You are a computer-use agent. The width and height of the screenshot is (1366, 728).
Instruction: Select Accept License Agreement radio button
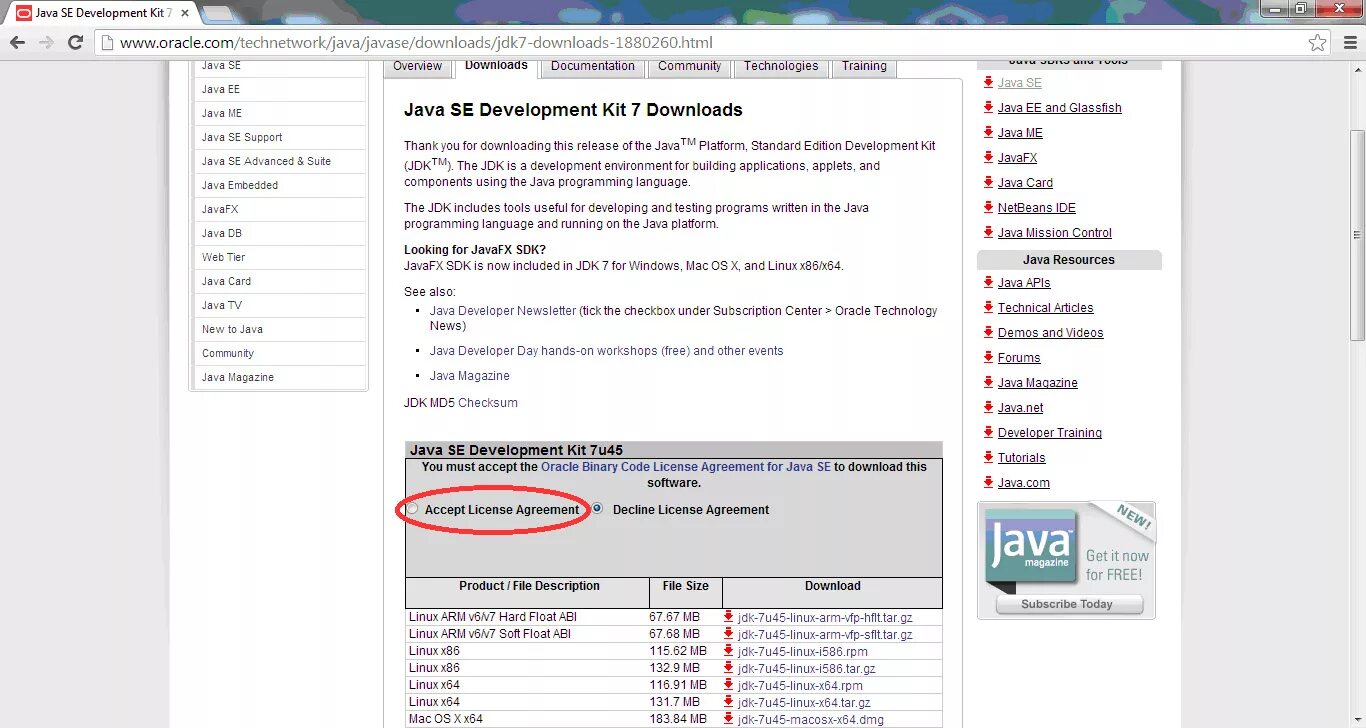[x=412, y=509]
